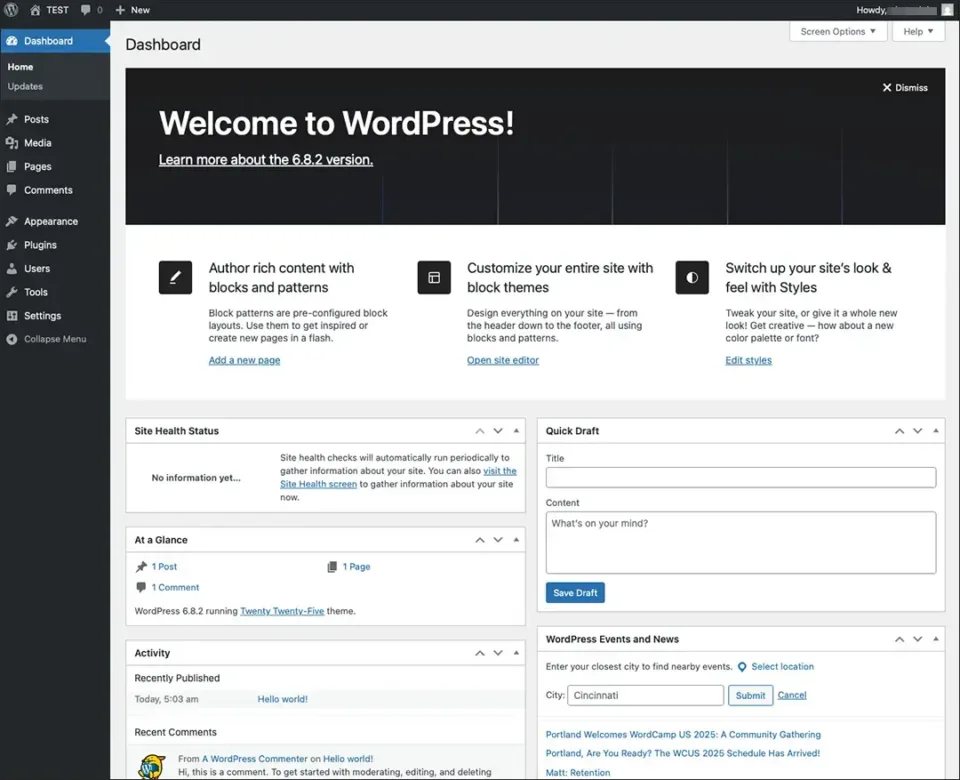
Task: Select Home under Dashboard menu
Action: [20, 66]
